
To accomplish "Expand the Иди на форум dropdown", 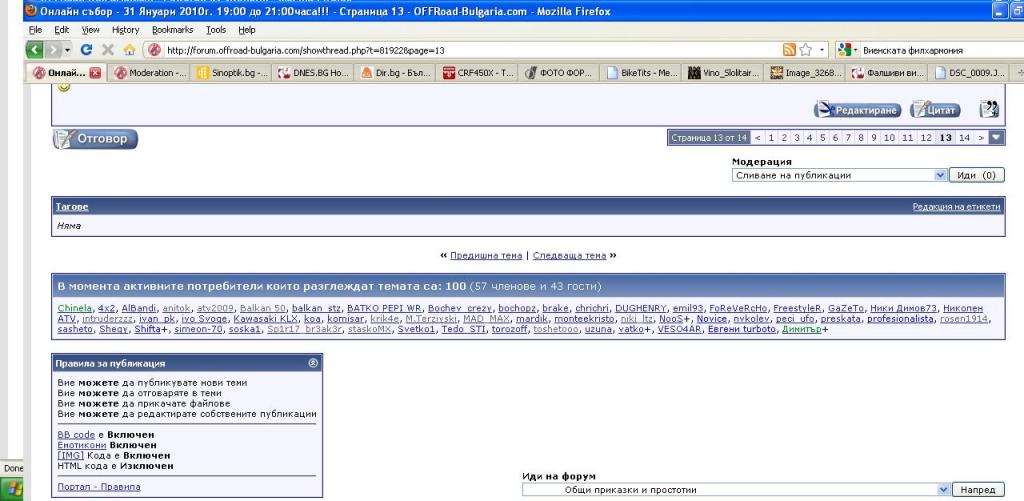I will coord(943,489).
